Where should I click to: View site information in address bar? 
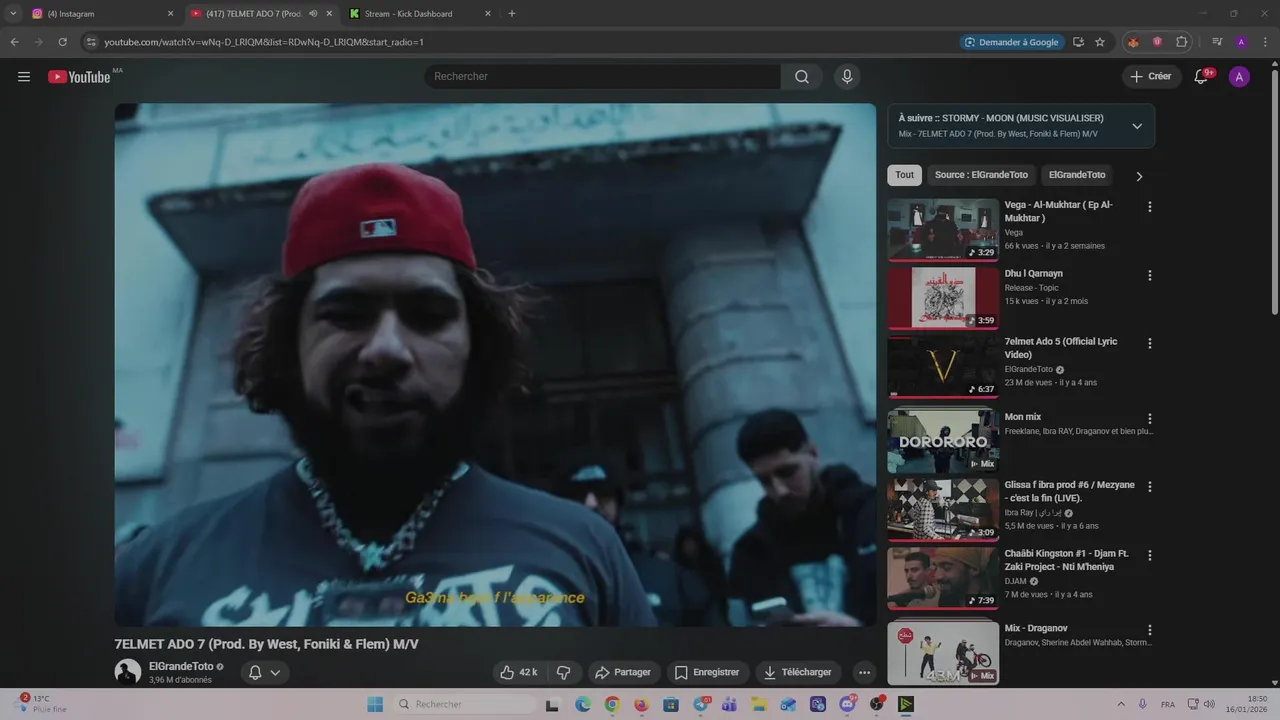pyautogui.click(x=91, y=42)
